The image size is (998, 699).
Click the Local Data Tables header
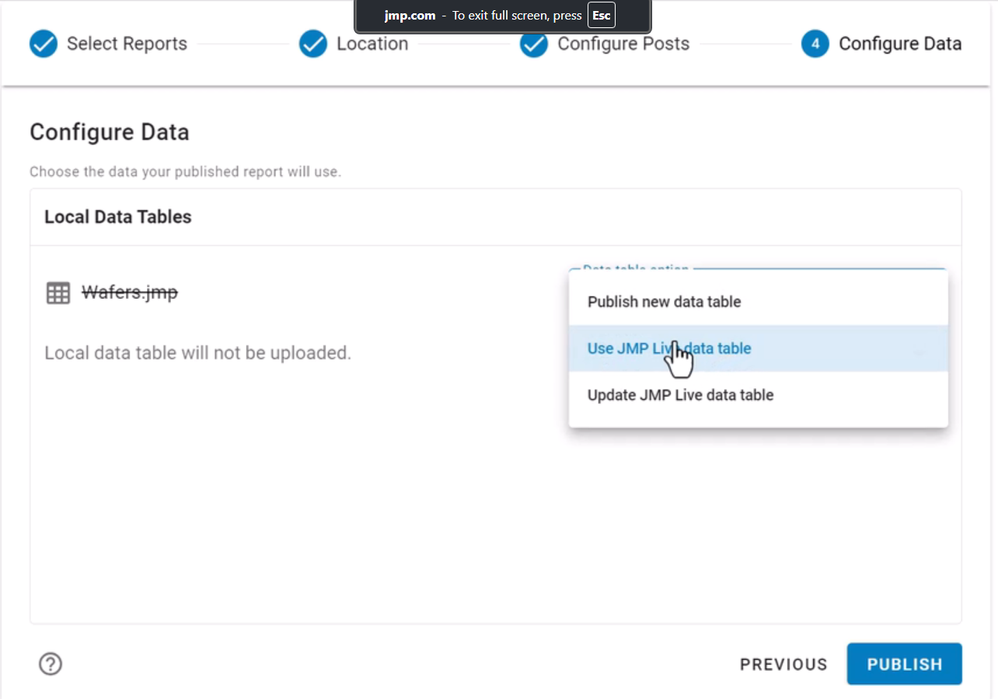118,217
